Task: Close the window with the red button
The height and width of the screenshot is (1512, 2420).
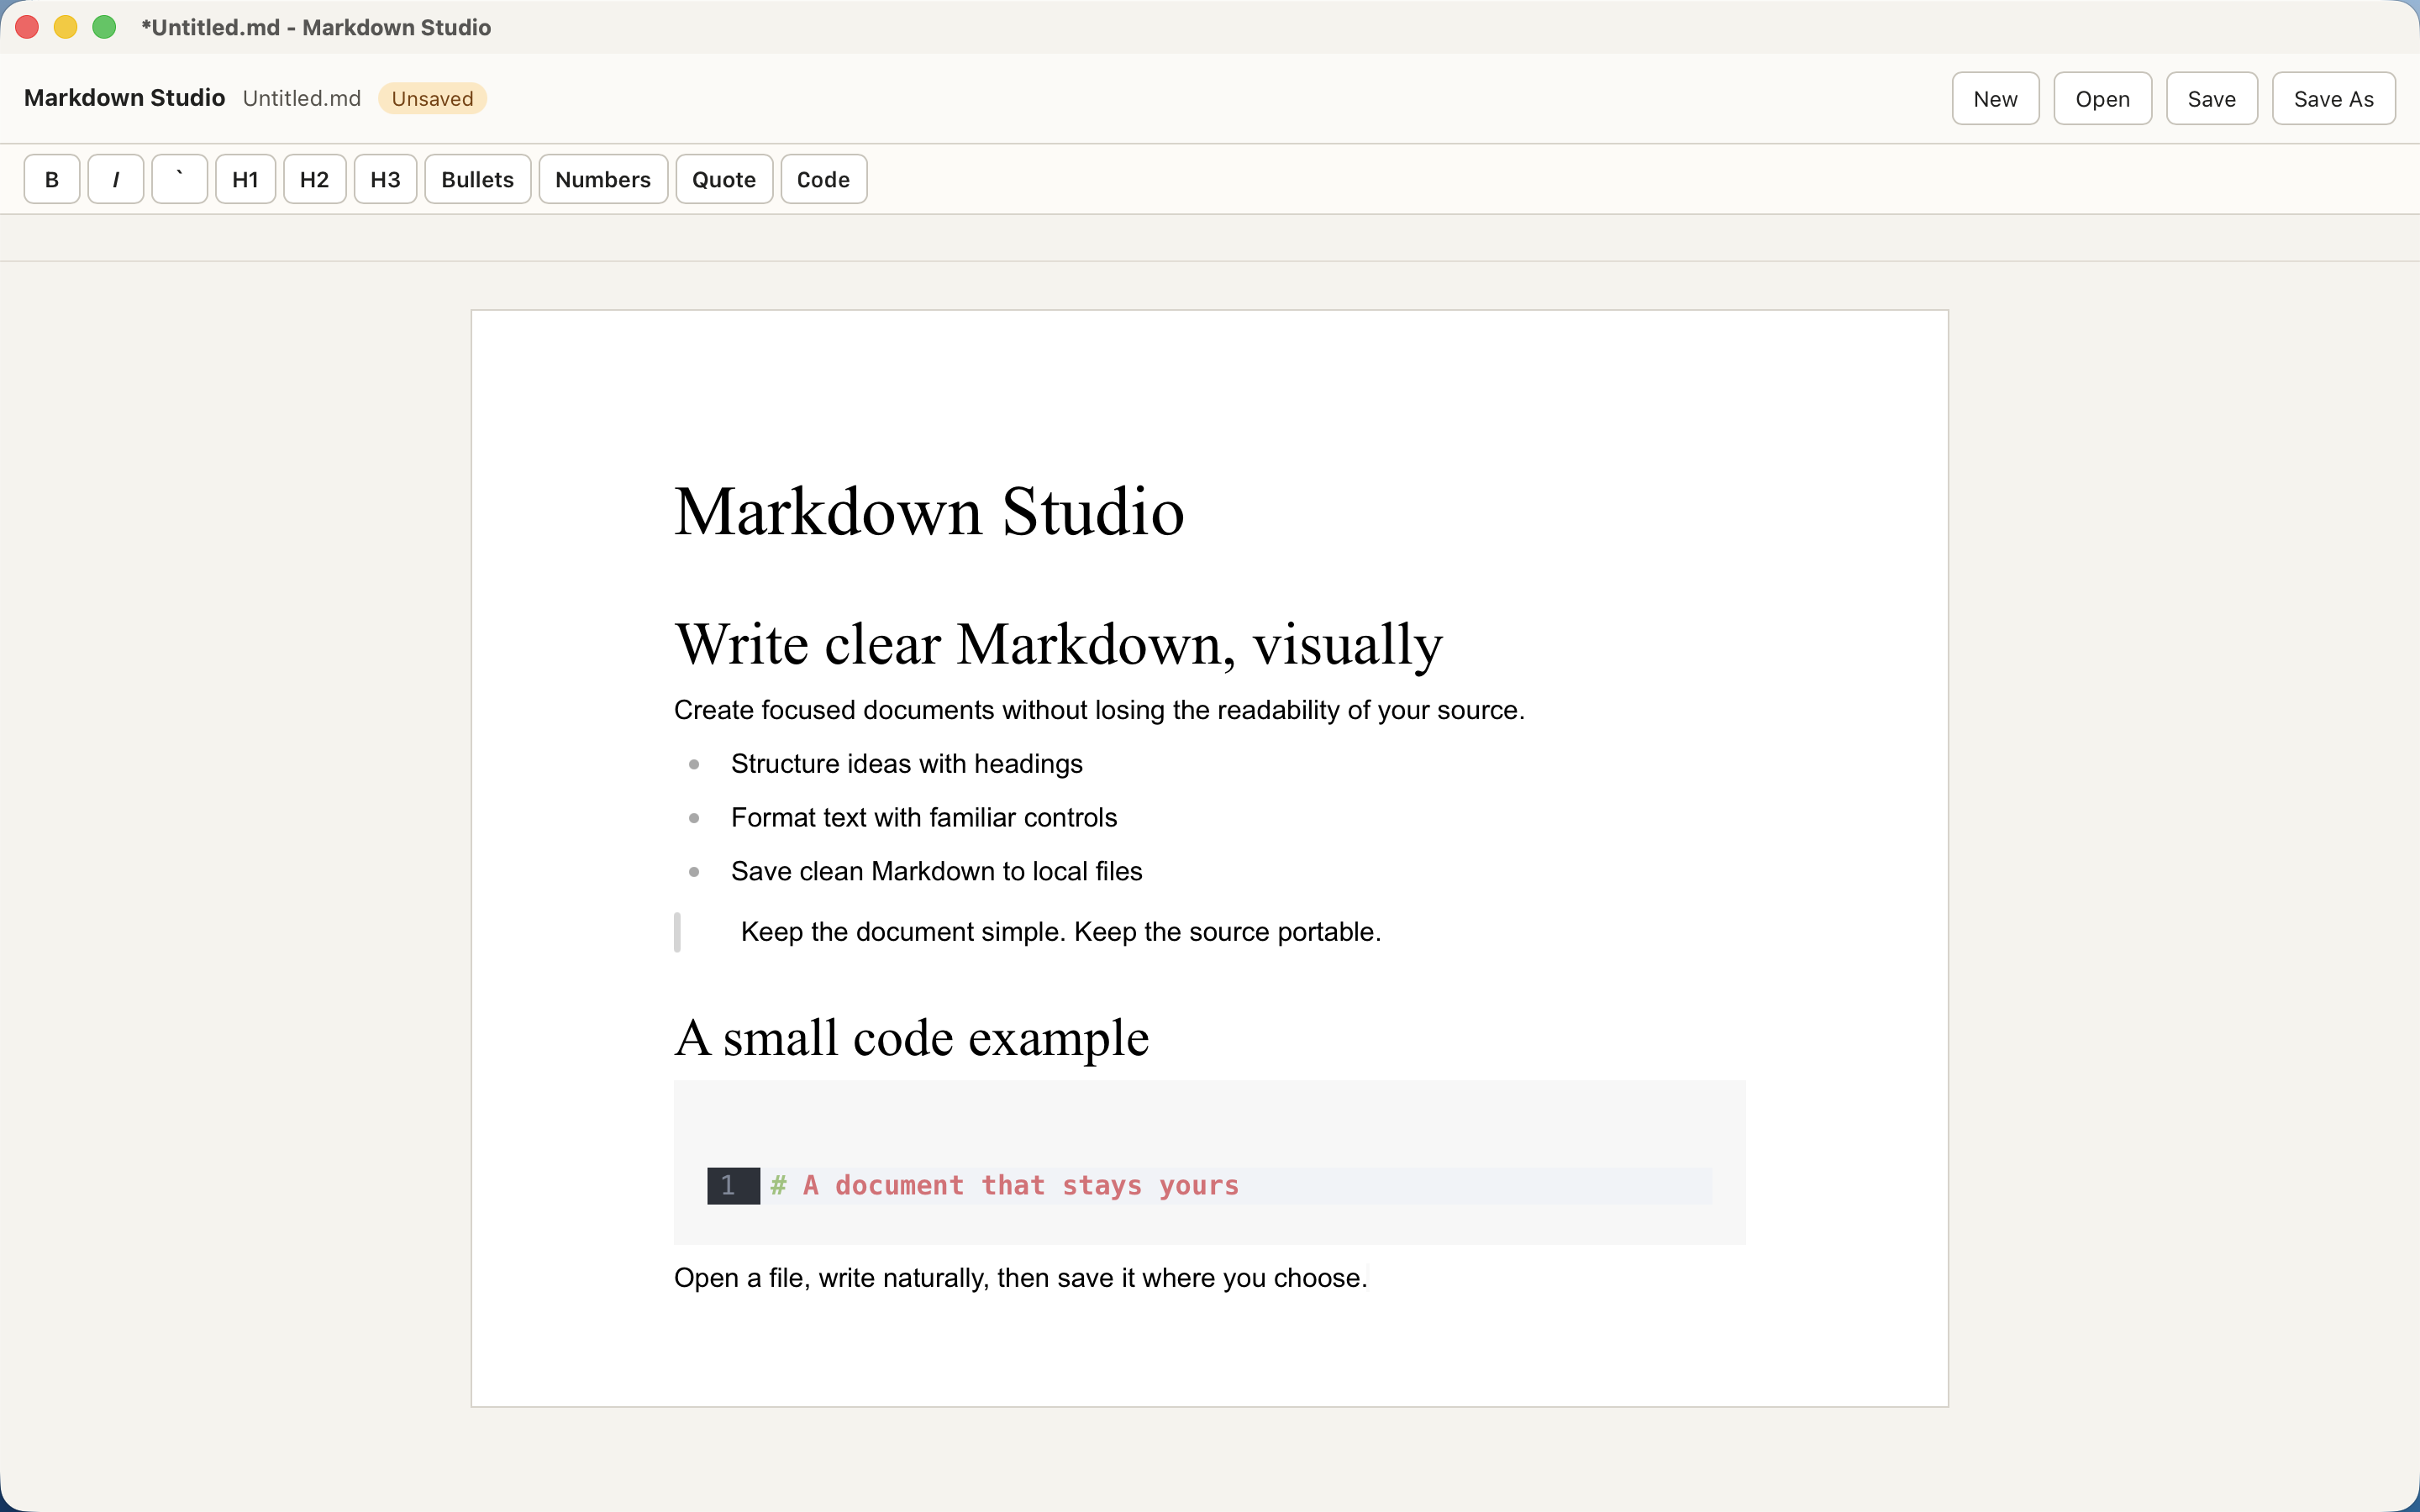Action: (x=27, y=27)
